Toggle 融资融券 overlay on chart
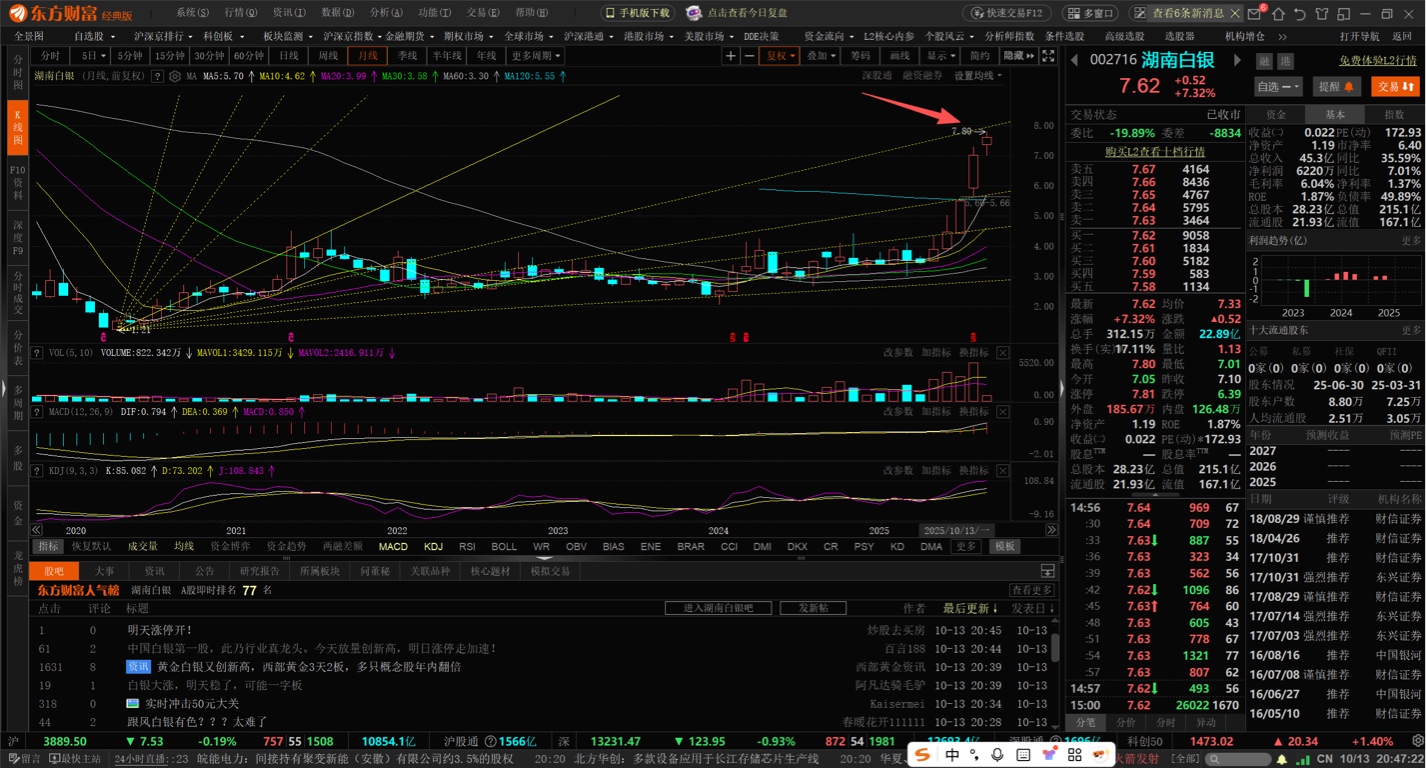This screenshot has width=1426, height=768. pos(922,76)
